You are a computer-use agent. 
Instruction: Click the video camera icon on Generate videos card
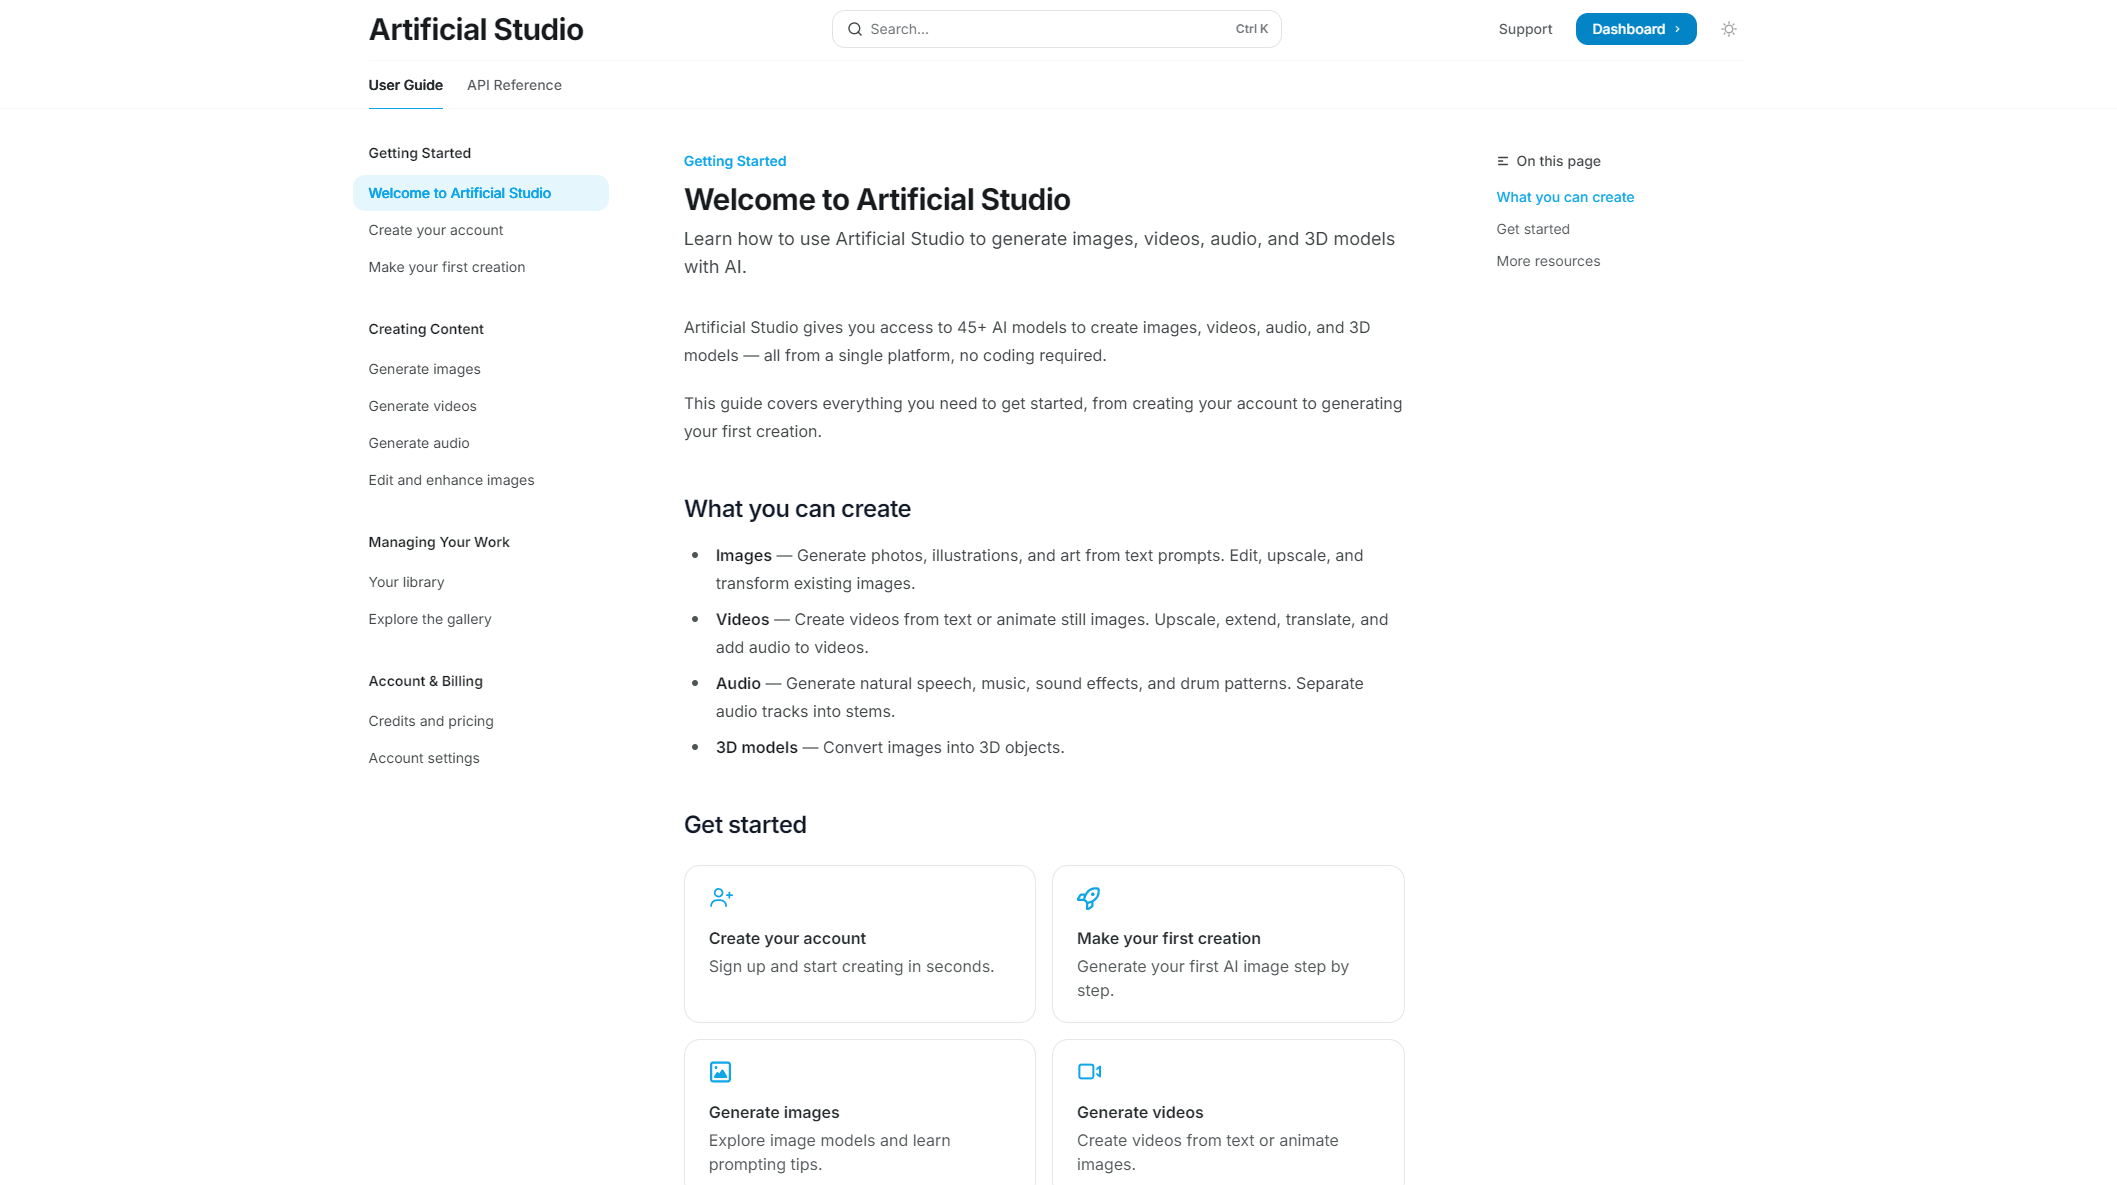1088,1071
